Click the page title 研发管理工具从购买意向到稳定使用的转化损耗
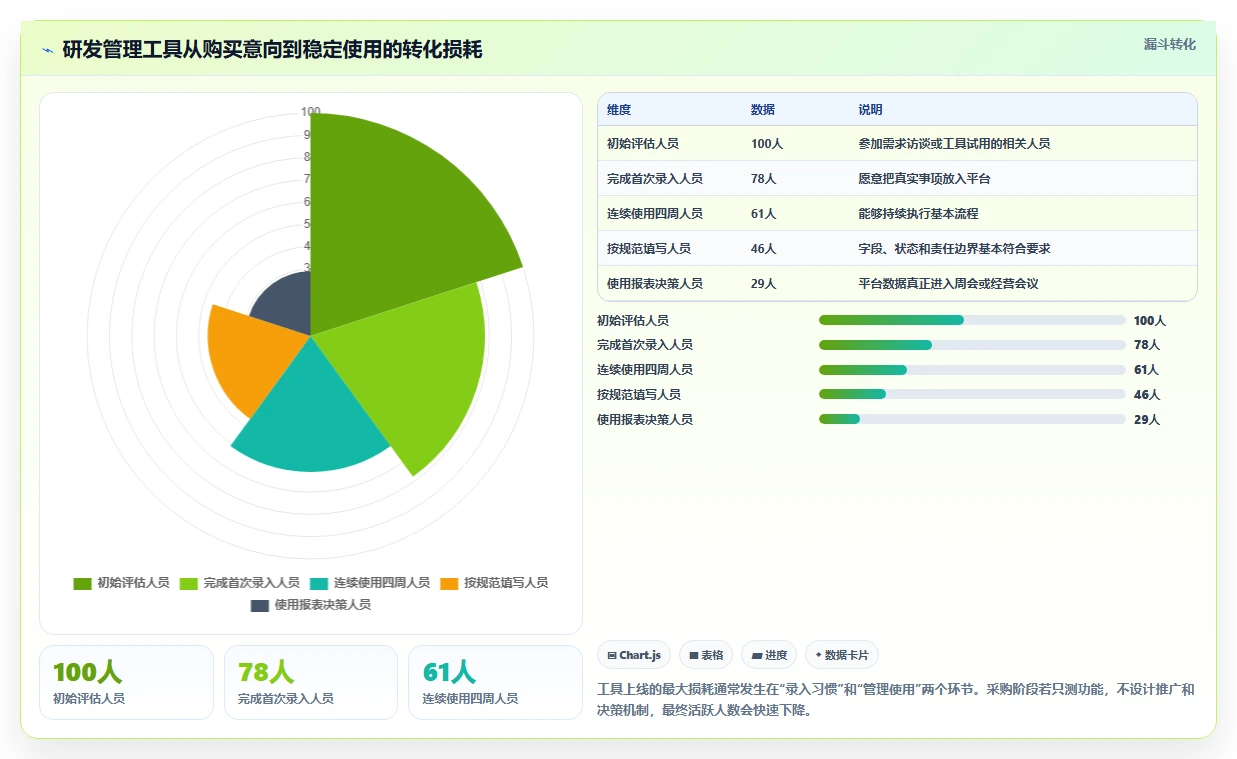This screenshot has height=759, width=1237. pyautogui.click(x=272, y=50)
